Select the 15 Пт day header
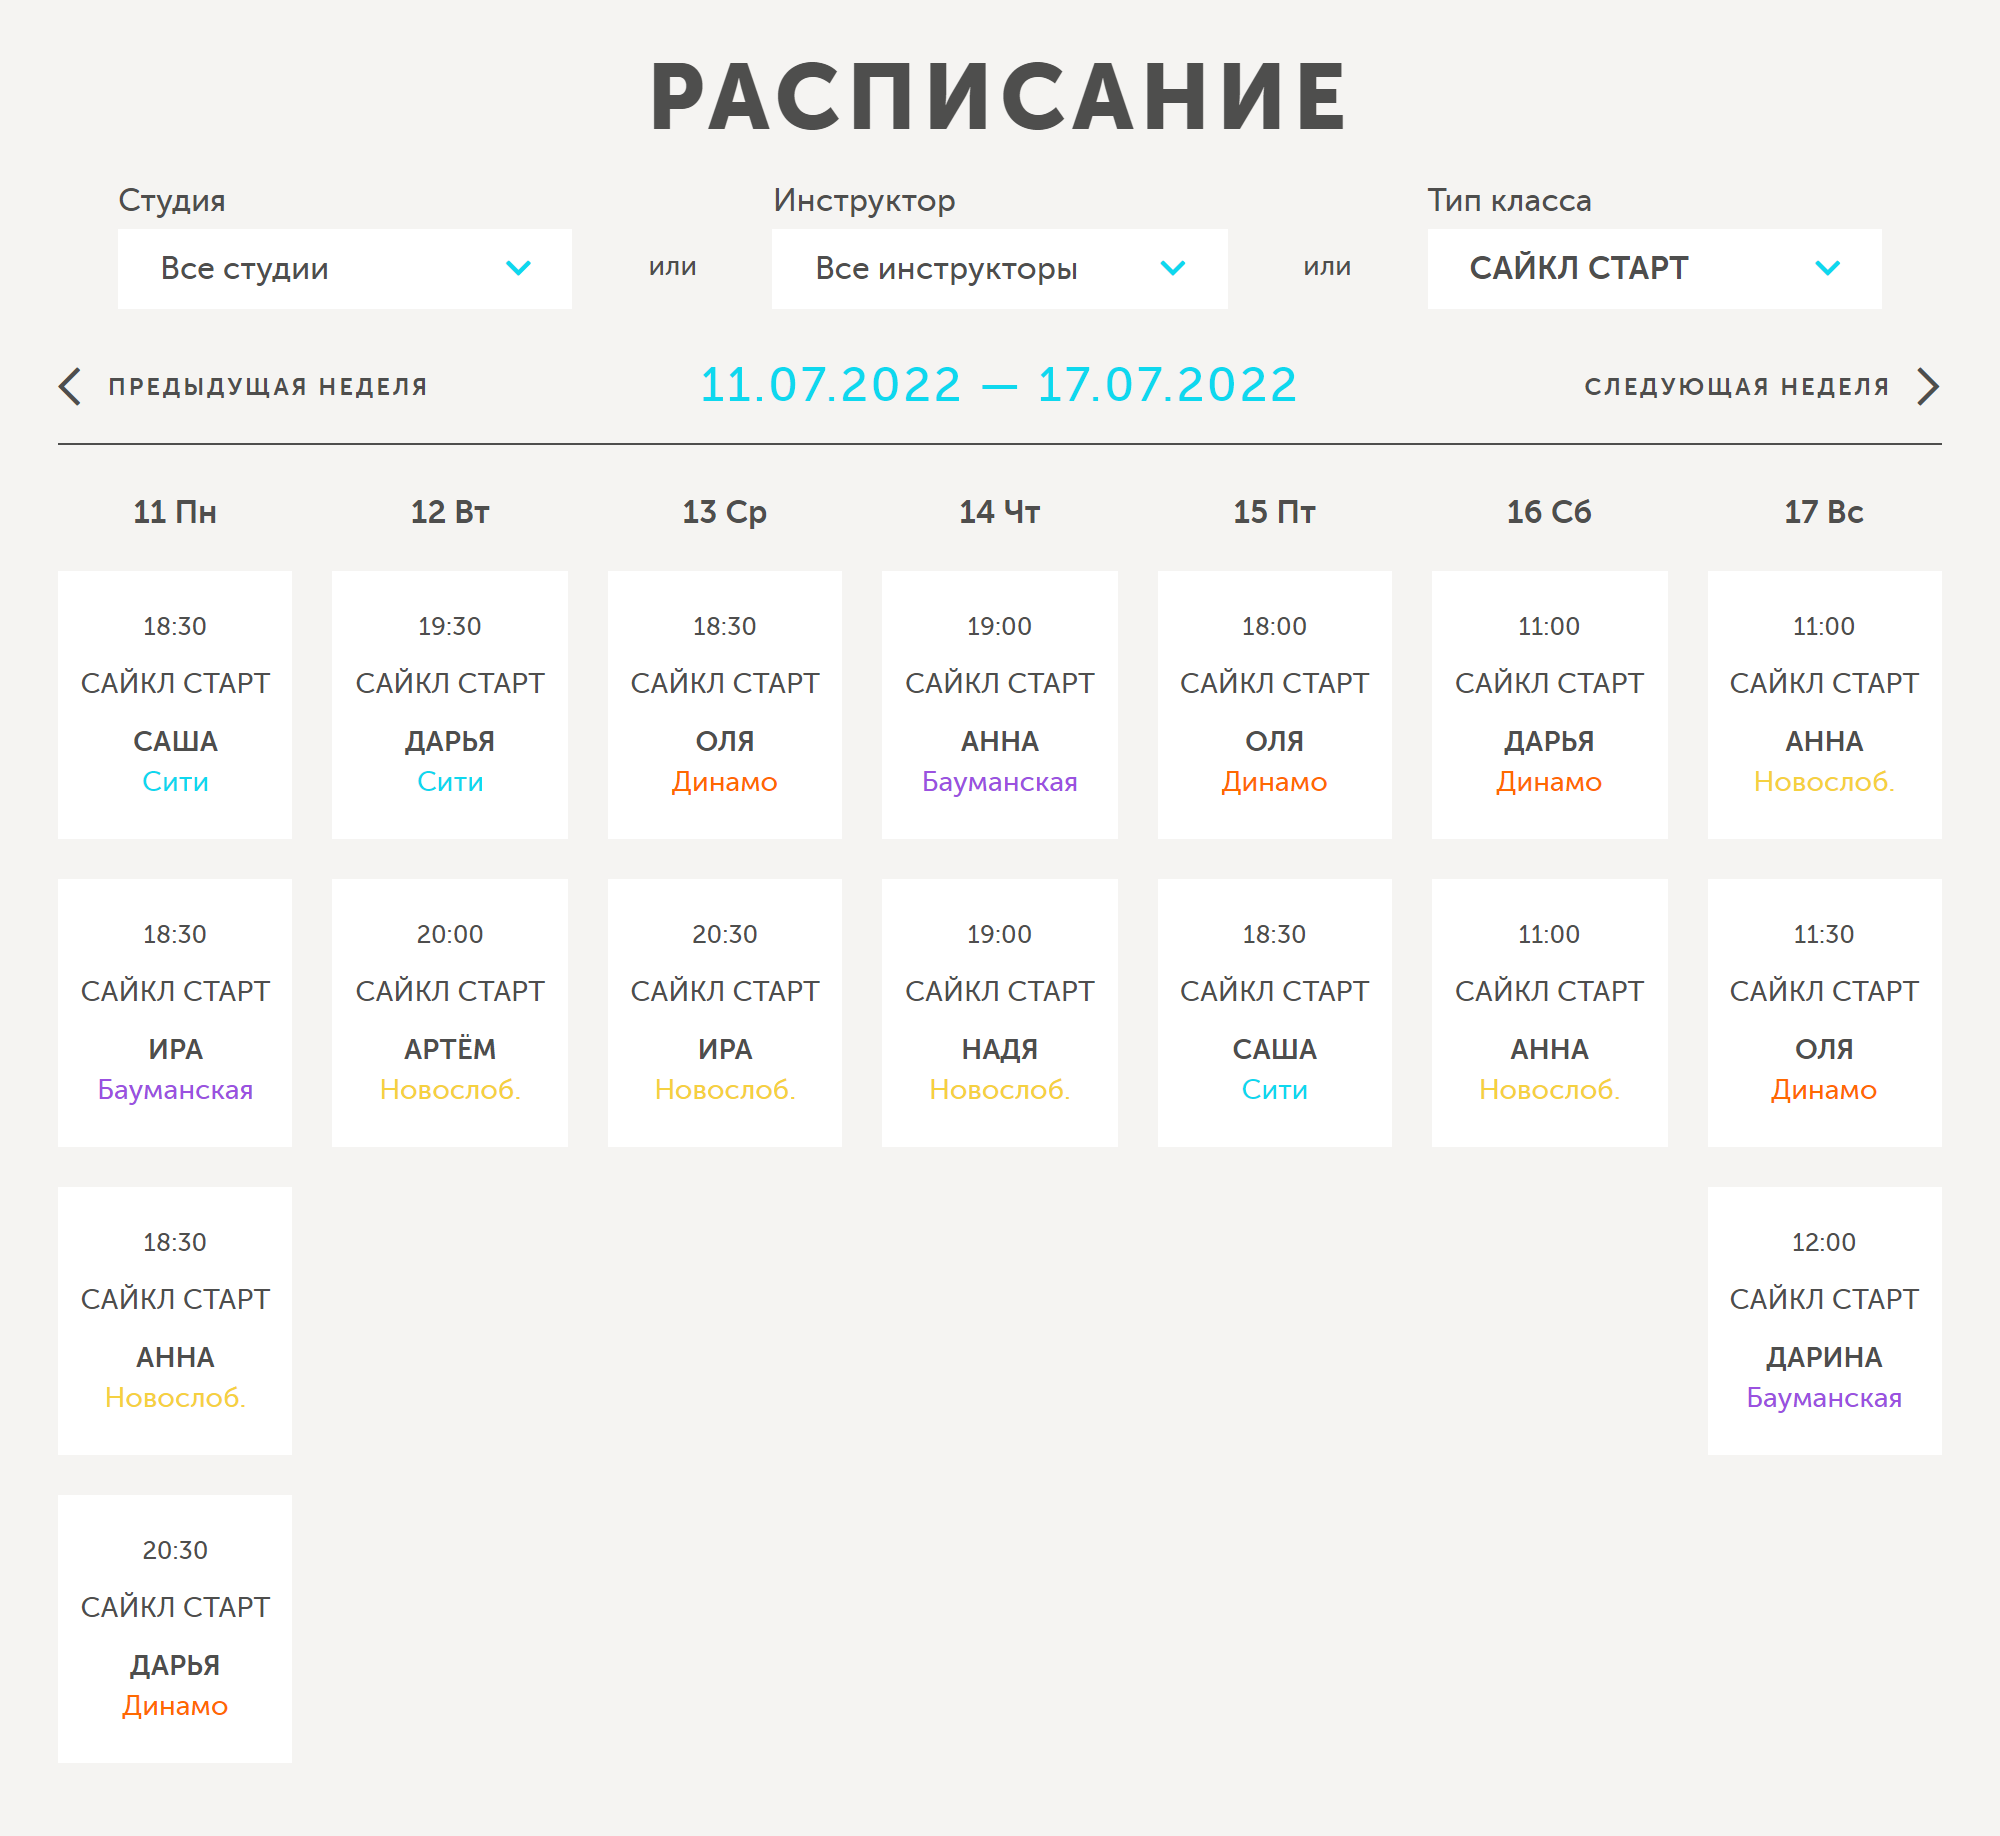The image size is (2000, 1836). pyautogui.click(x=1274, y=512)
